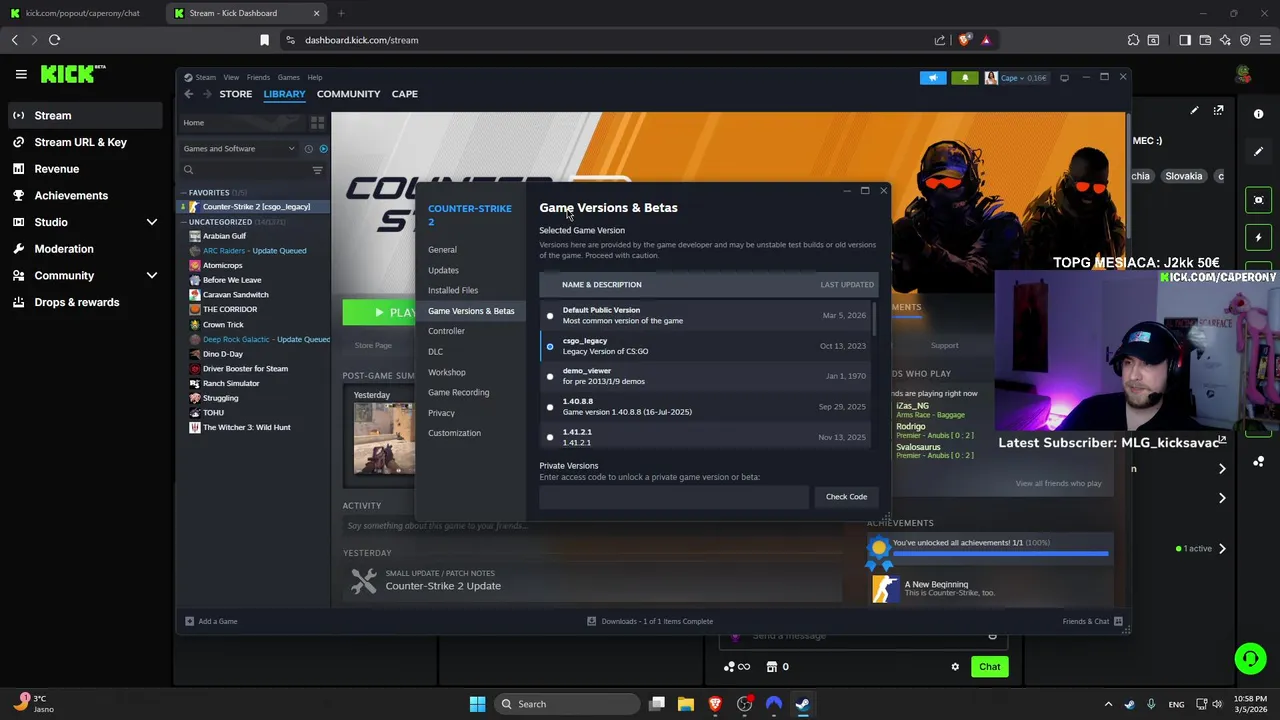Edit stream info pencil next to pop-out
Image resolution: width=1280 pixels, height=720 pixels.
coord(1194,111)
